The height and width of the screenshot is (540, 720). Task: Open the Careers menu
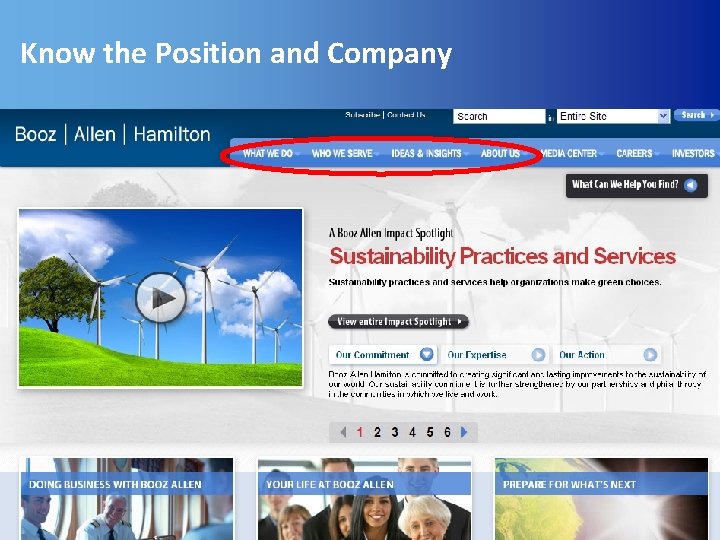coord(634,153)
